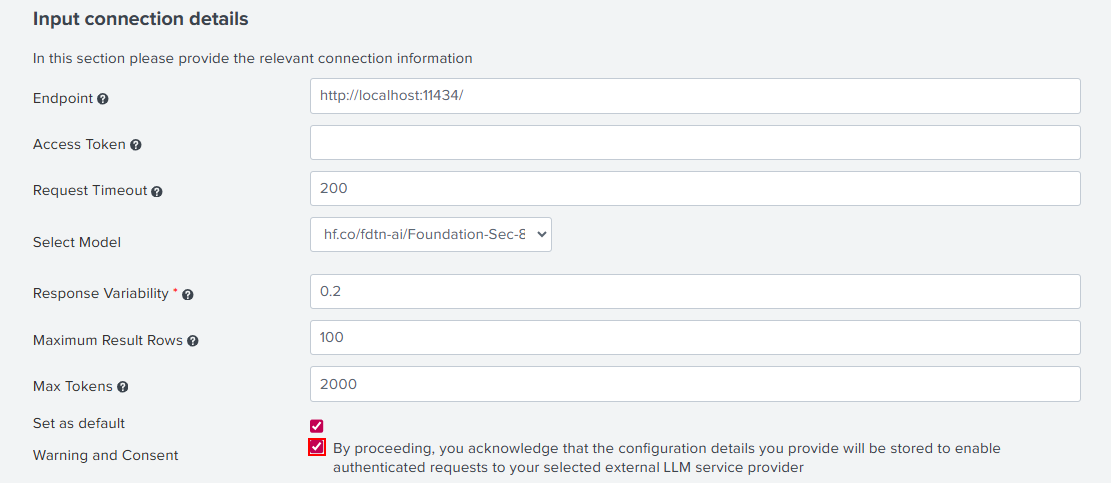The image size is (1111, 483).
Task: Uncheck the Set as default checkbox
Action: [x=317, y=426]
